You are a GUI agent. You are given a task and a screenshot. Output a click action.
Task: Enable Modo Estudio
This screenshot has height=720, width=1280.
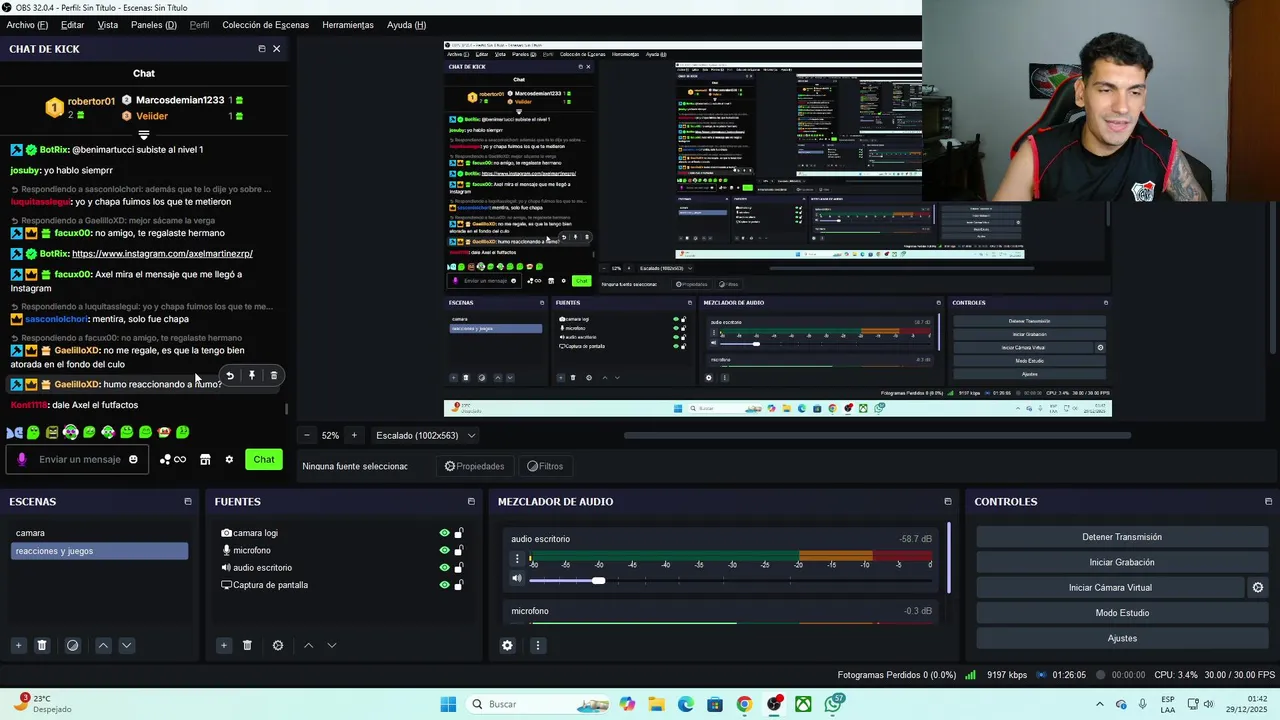pyautogui.click(x=1122, y=613)
